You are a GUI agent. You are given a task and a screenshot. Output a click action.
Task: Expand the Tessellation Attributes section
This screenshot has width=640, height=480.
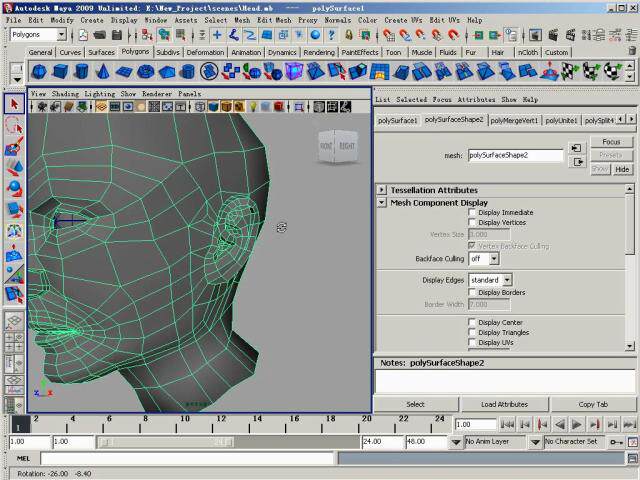[382, 190]
